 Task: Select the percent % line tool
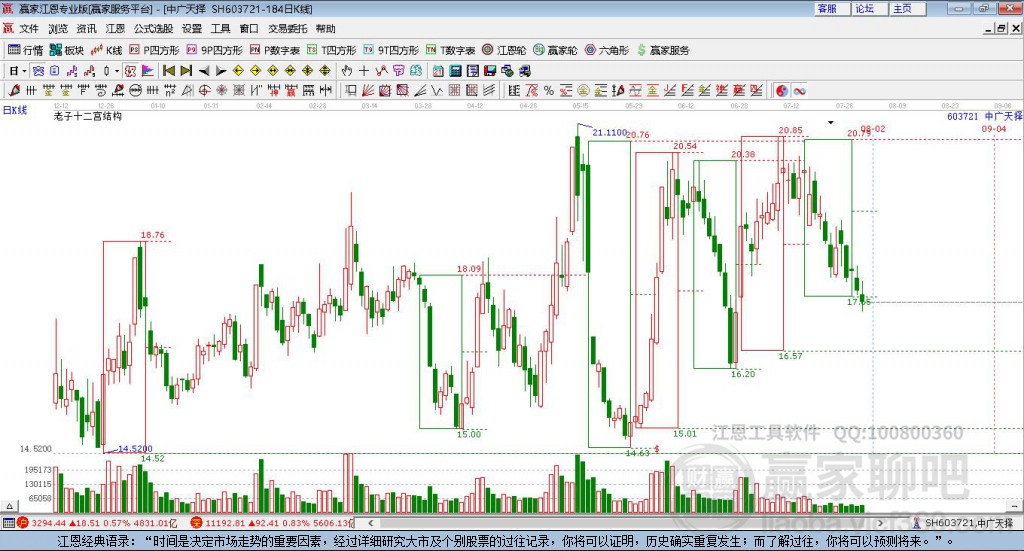coord(549,91)
